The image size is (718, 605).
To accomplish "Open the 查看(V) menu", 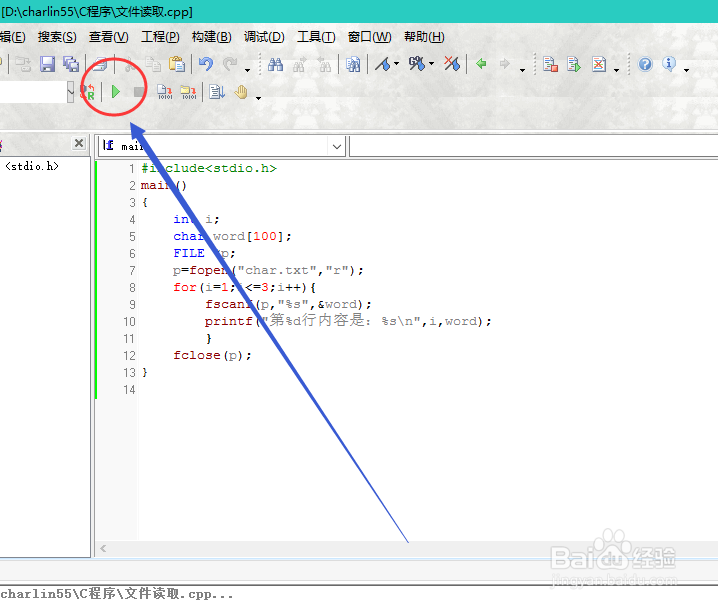I will [109, 37].
